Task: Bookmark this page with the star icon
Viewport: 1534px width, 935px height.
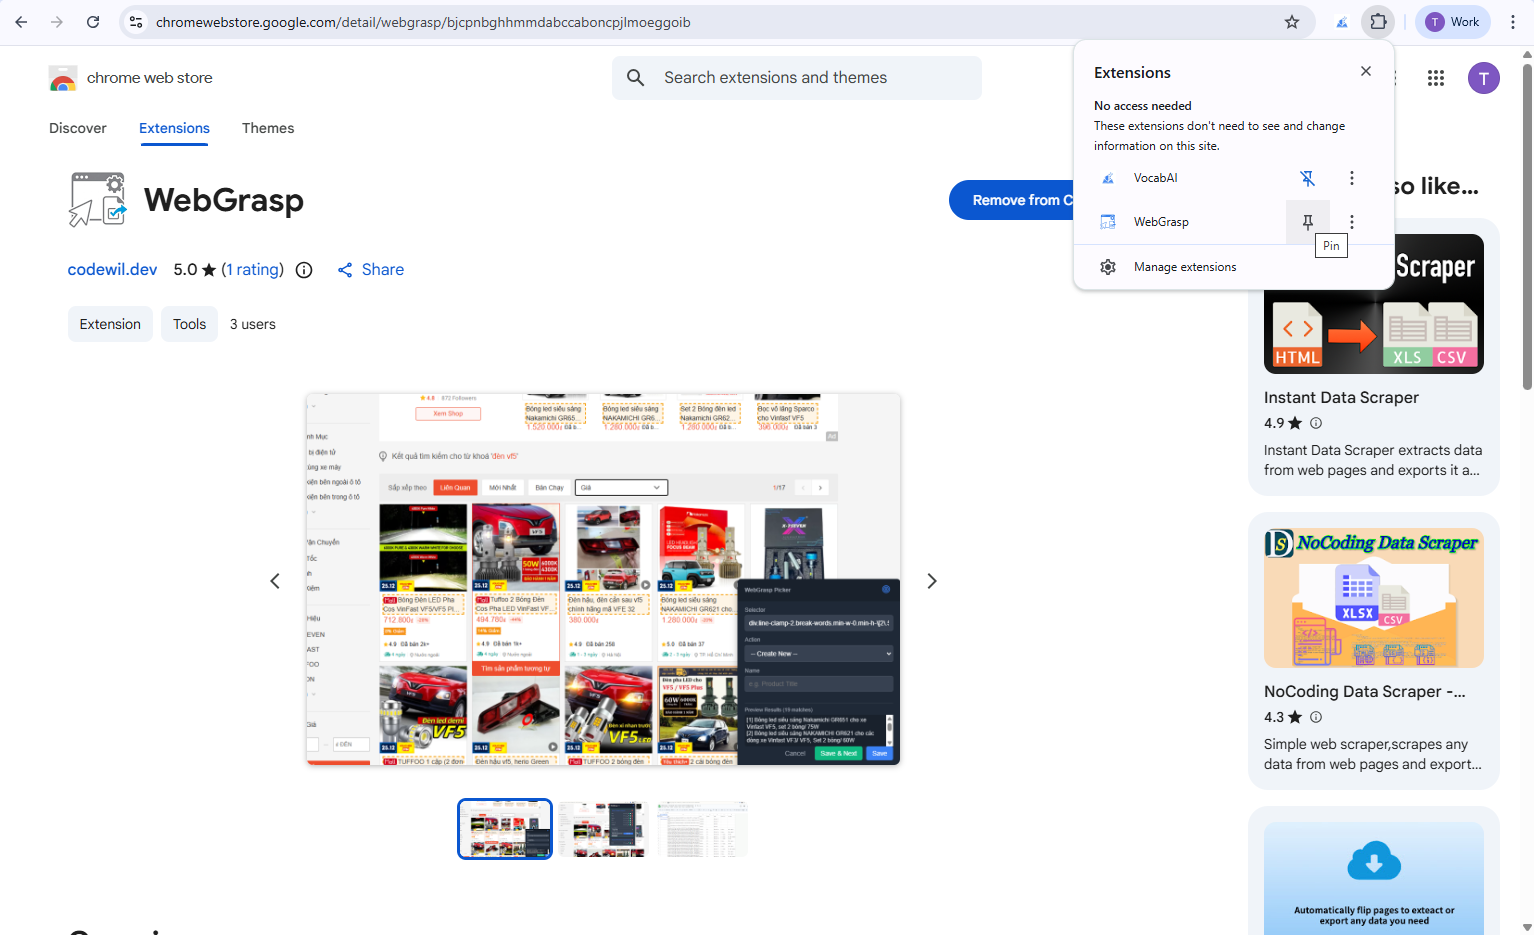Action: click(x=1291, y=21)
